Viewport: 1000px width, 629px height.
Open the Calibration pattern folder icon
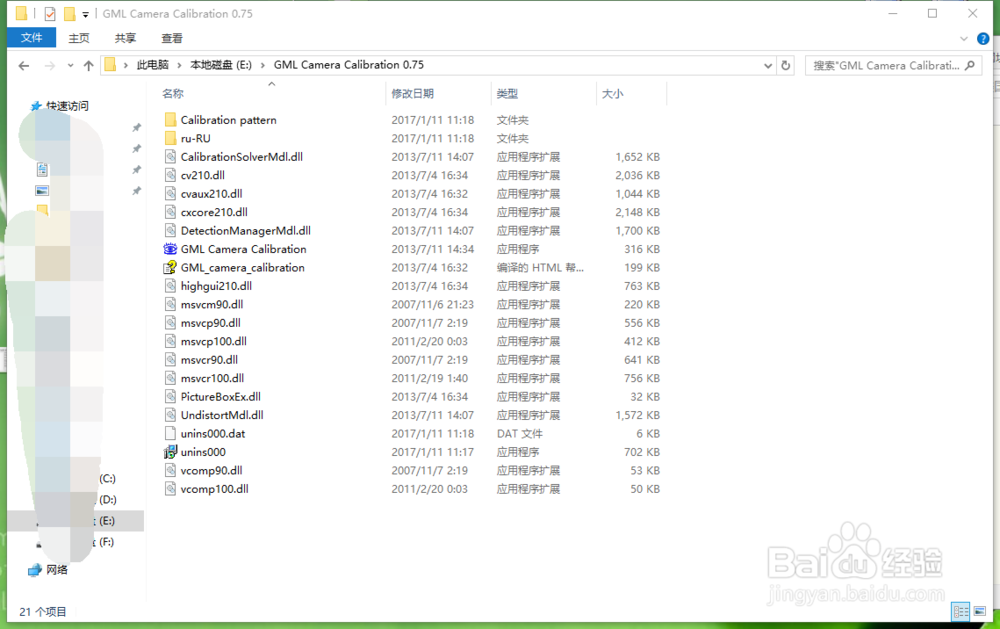170,120
